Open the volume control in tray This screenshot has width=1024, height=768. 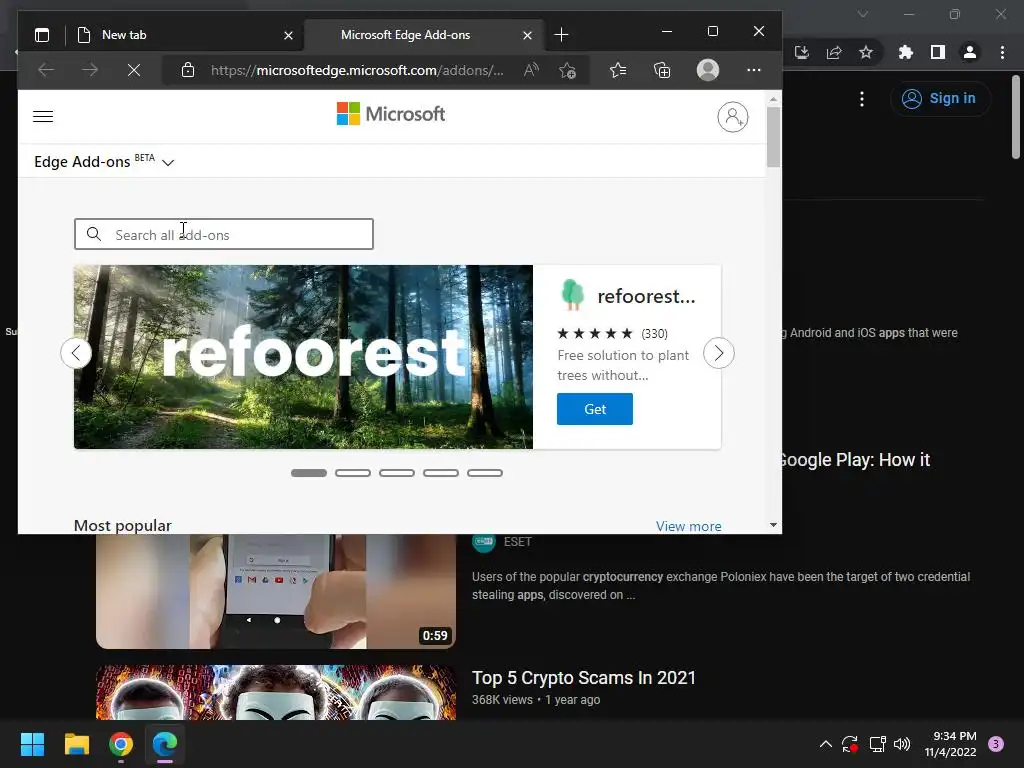coord(902,744)
